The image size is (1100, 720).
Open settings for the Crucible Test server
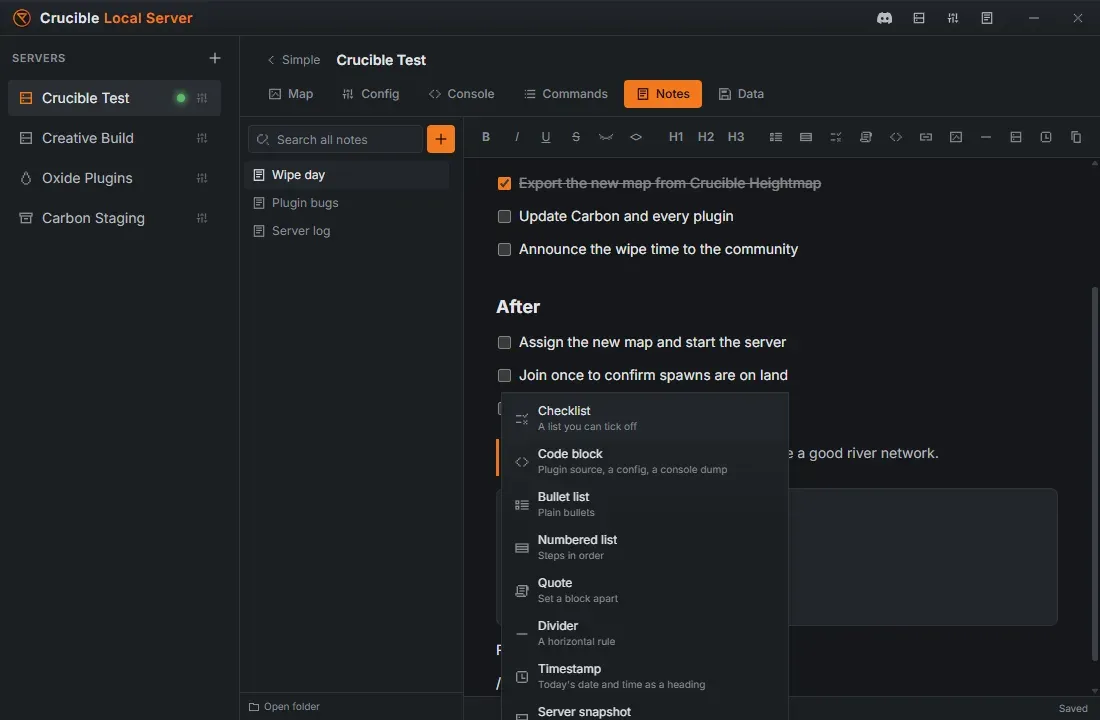click(x=202, y=98)
